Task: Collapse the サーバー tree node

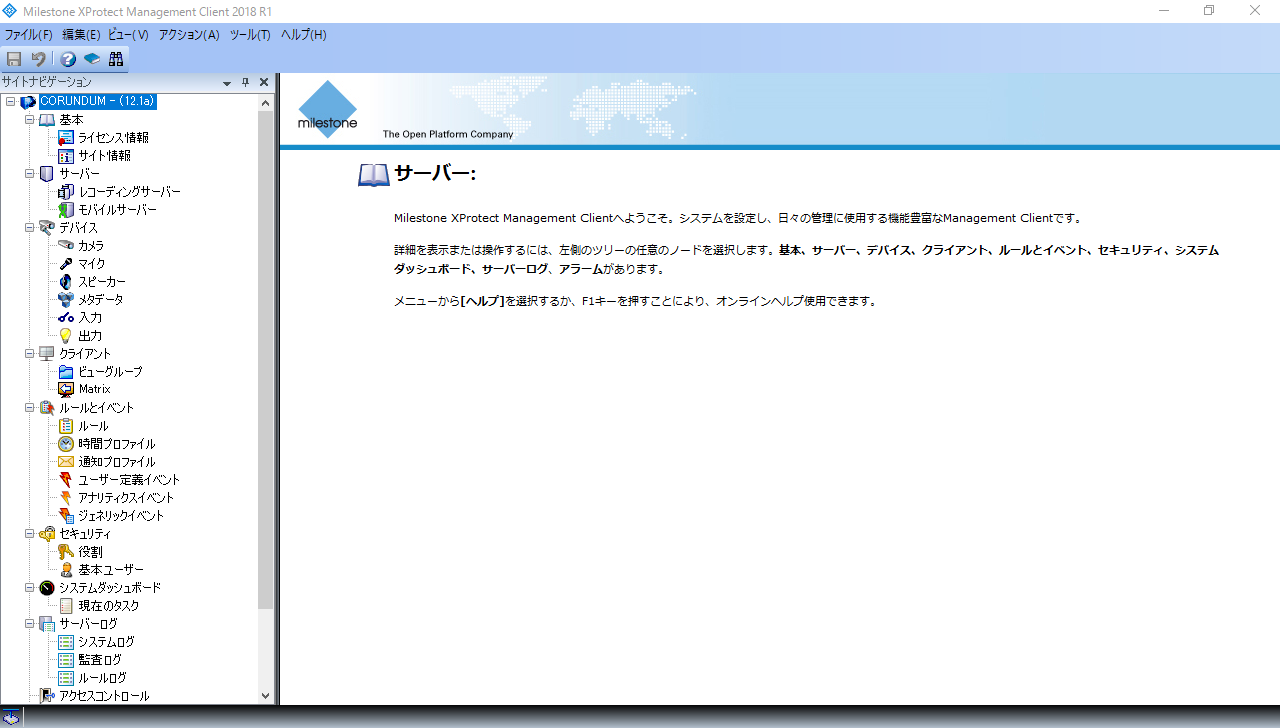Action: click(x=29, y=174)
